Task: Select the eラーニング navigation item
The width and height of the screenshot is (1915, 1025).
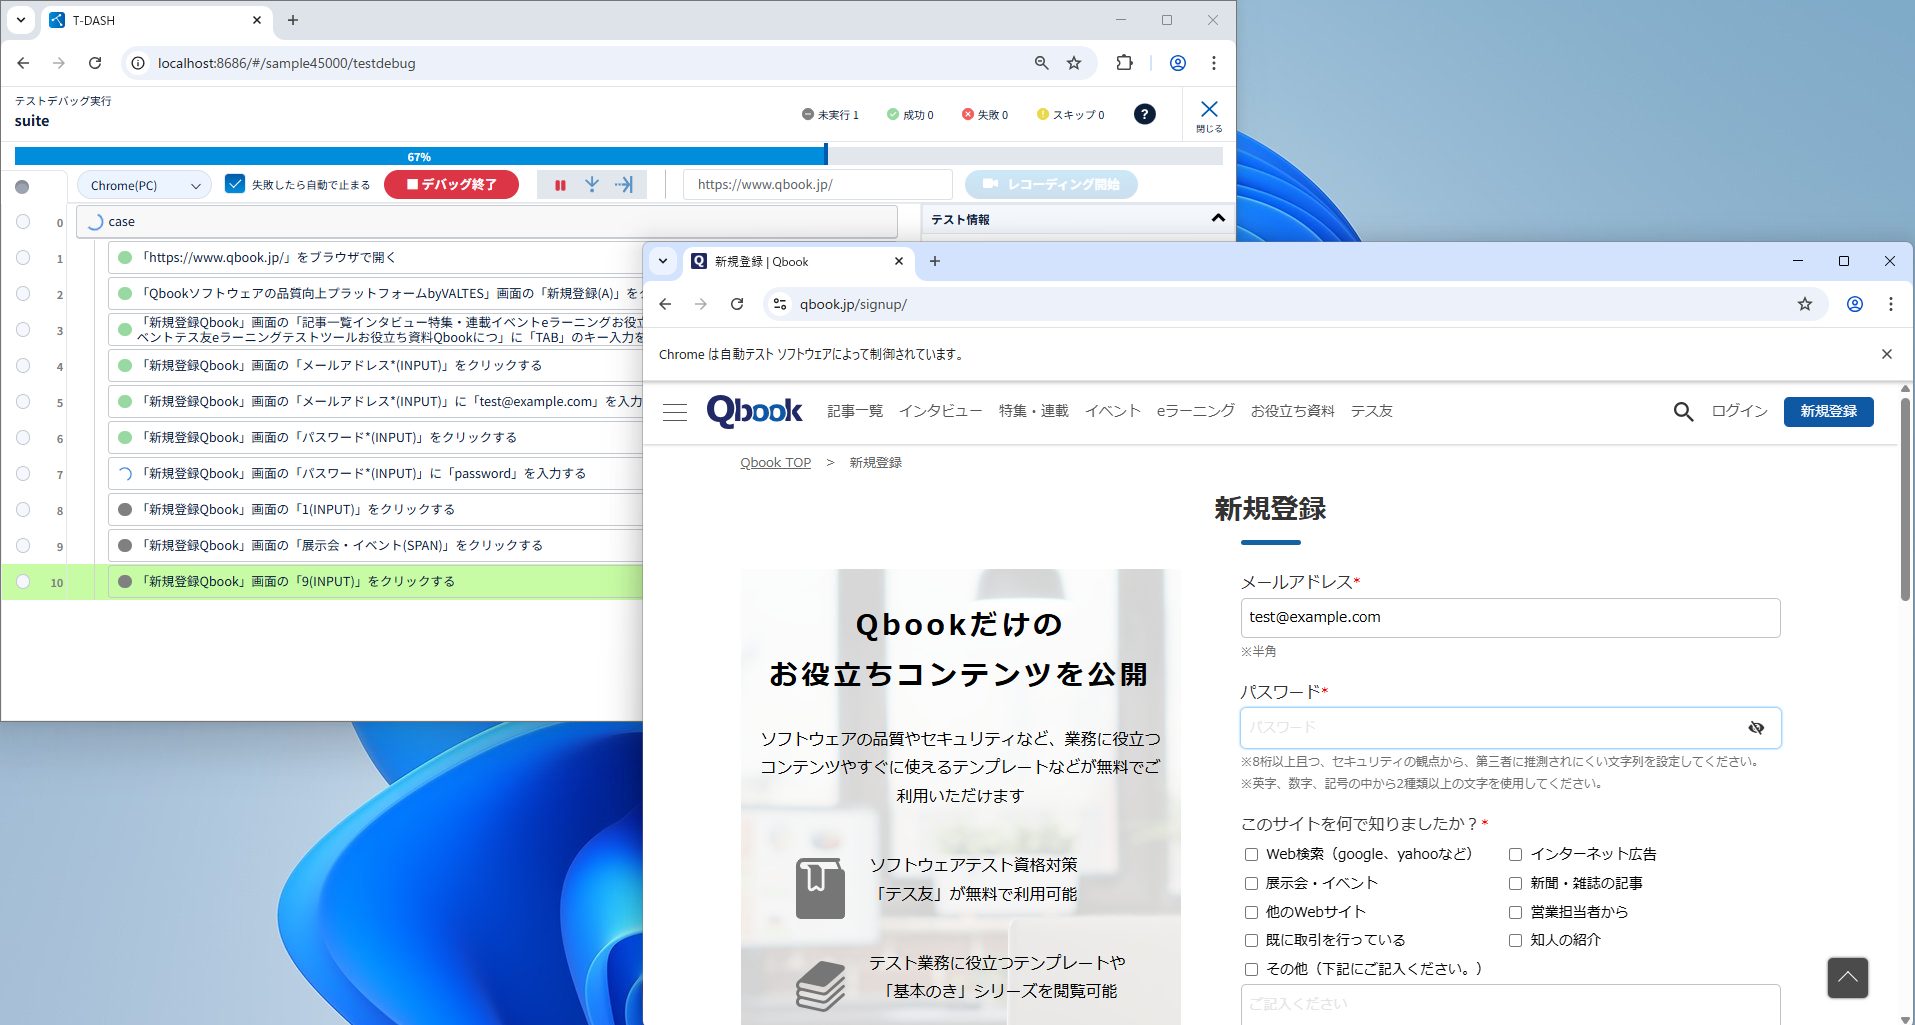Action: pos(1195,411)
